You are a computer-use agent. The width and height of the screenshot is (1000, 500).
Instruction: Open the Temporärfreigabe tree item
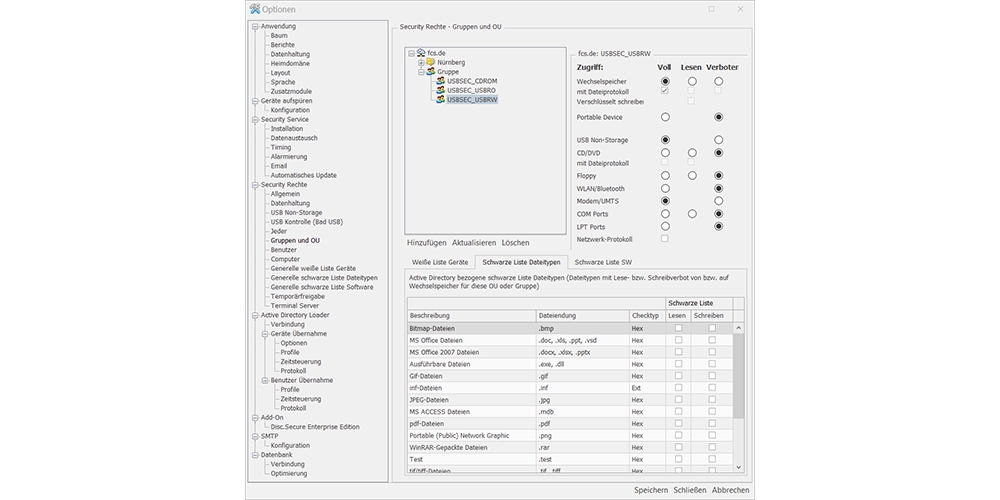click(297, 297)
